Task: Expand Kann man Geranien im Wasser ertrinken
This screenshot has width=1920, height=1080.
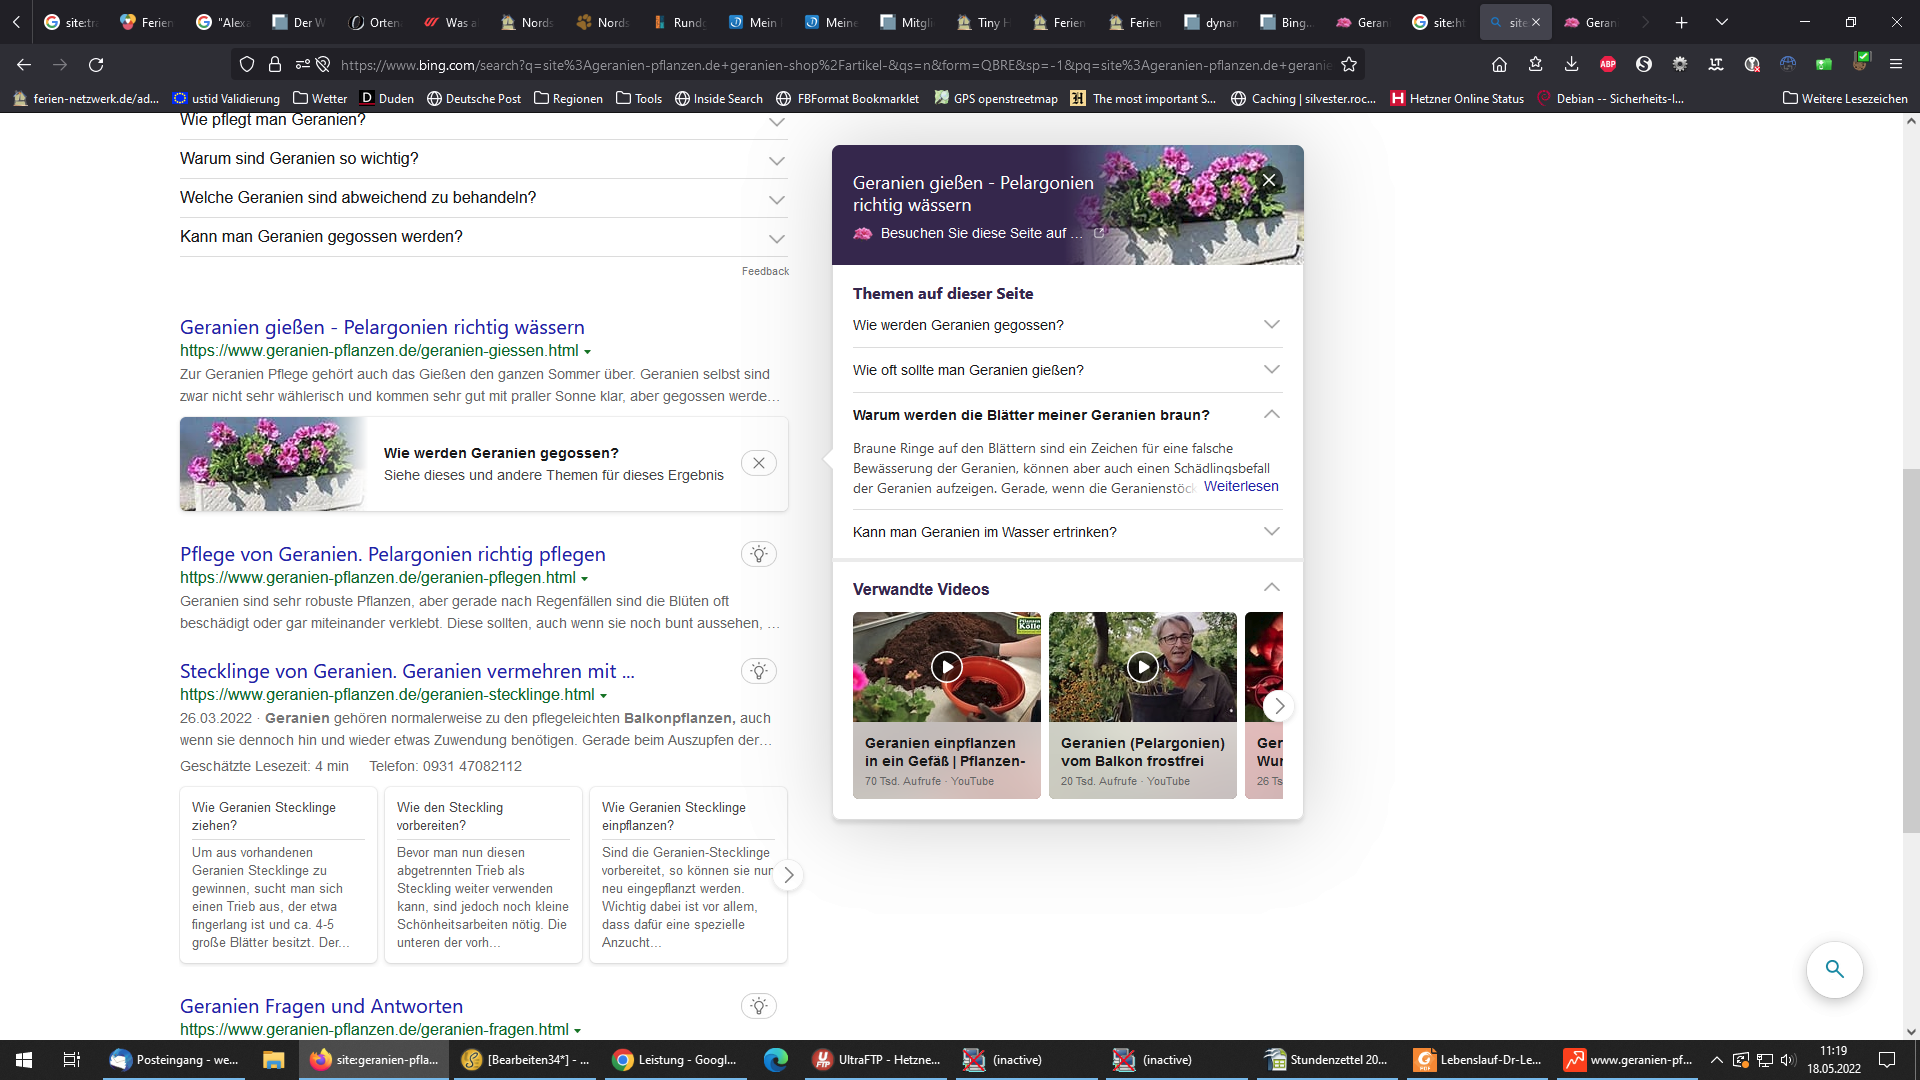Action: tap(1271, 532)
